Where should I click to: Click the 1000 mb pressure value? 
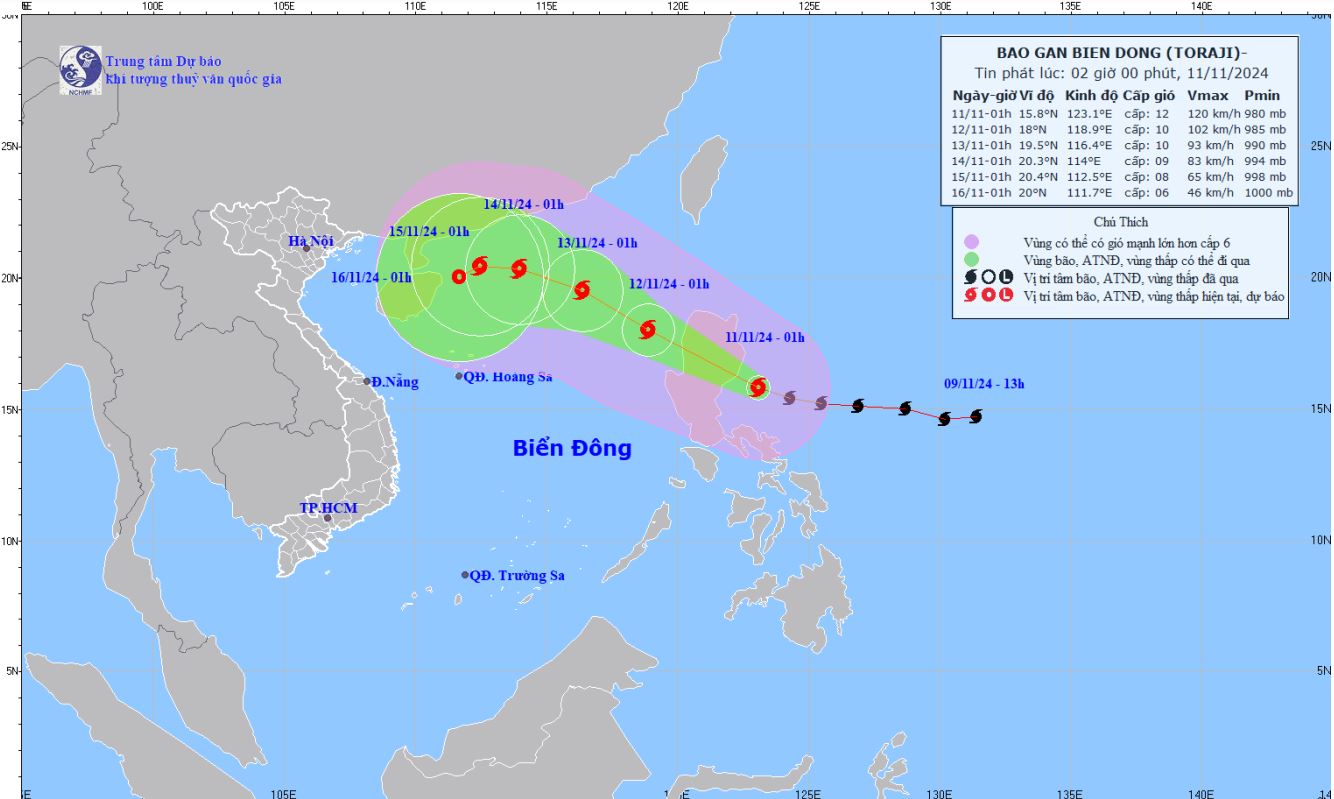pyautogui.click(x=1267, y=193)
